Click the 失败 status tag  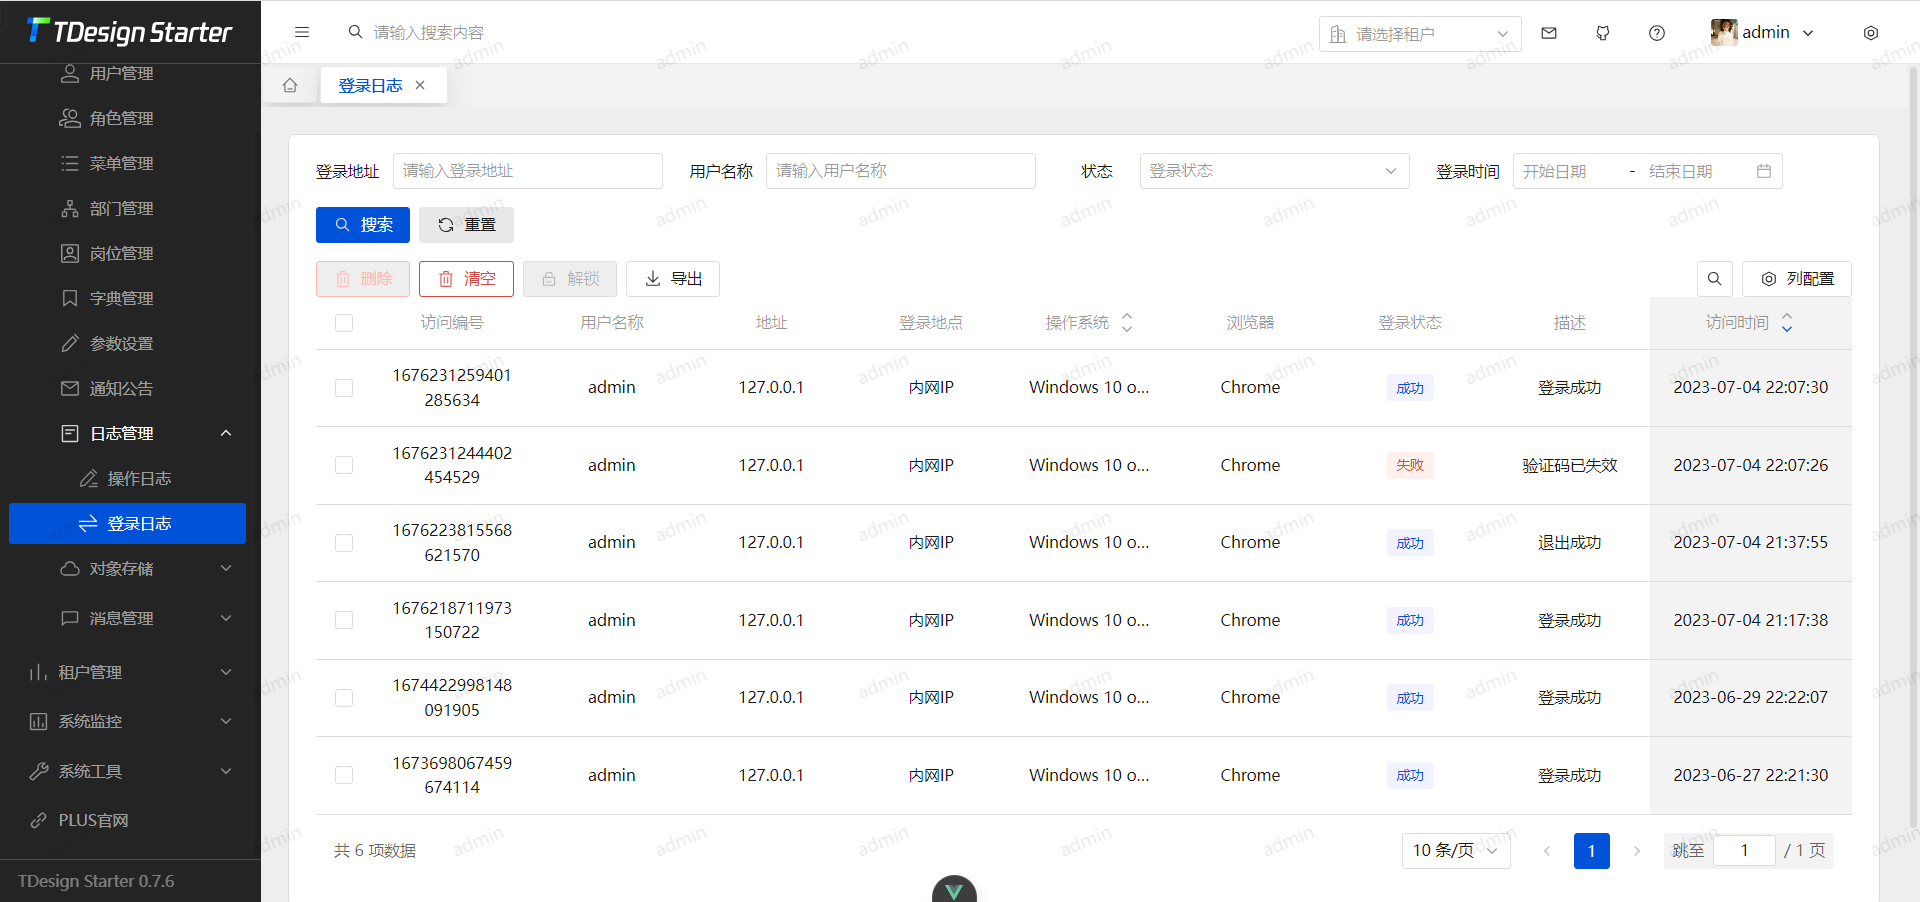point(1410,465)
